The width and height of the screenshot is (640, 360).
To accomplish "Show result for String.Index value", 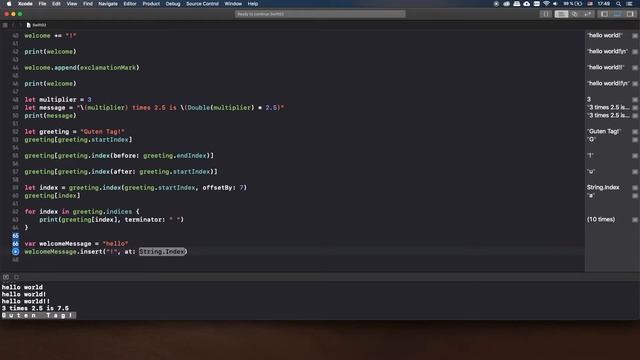I will point(635,188).
